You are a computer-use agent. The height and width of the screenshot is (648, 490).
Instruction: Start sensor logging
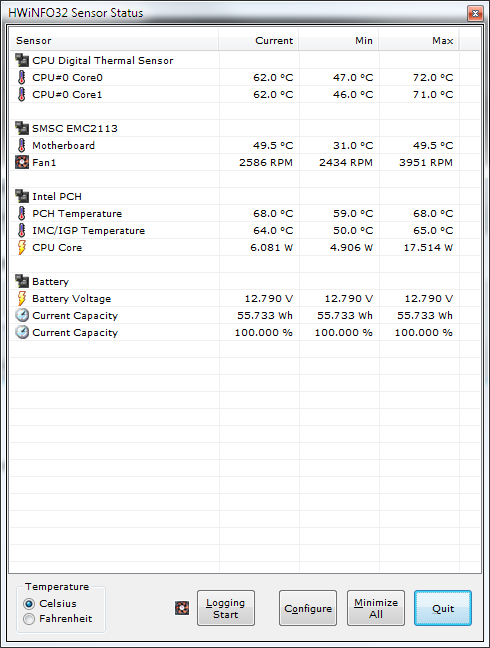pyautogui.click(x=226, y=608)
